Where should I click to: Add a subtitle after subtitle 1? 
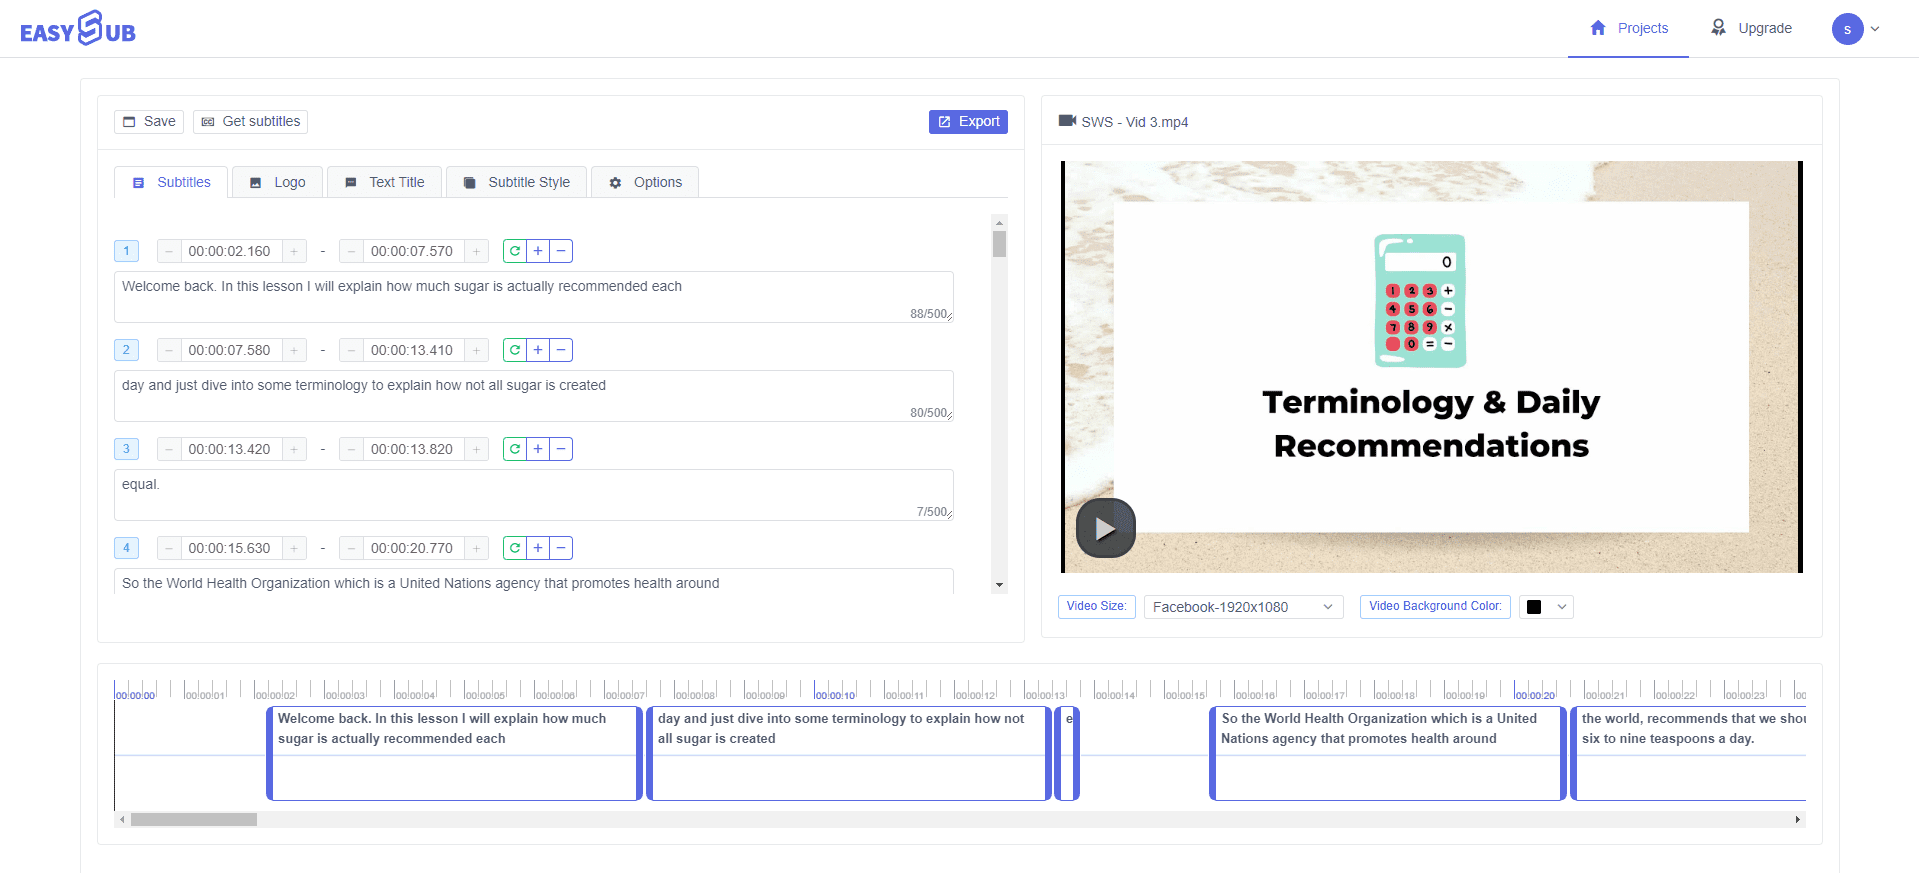pyautogui.click(x=538, y=251)
